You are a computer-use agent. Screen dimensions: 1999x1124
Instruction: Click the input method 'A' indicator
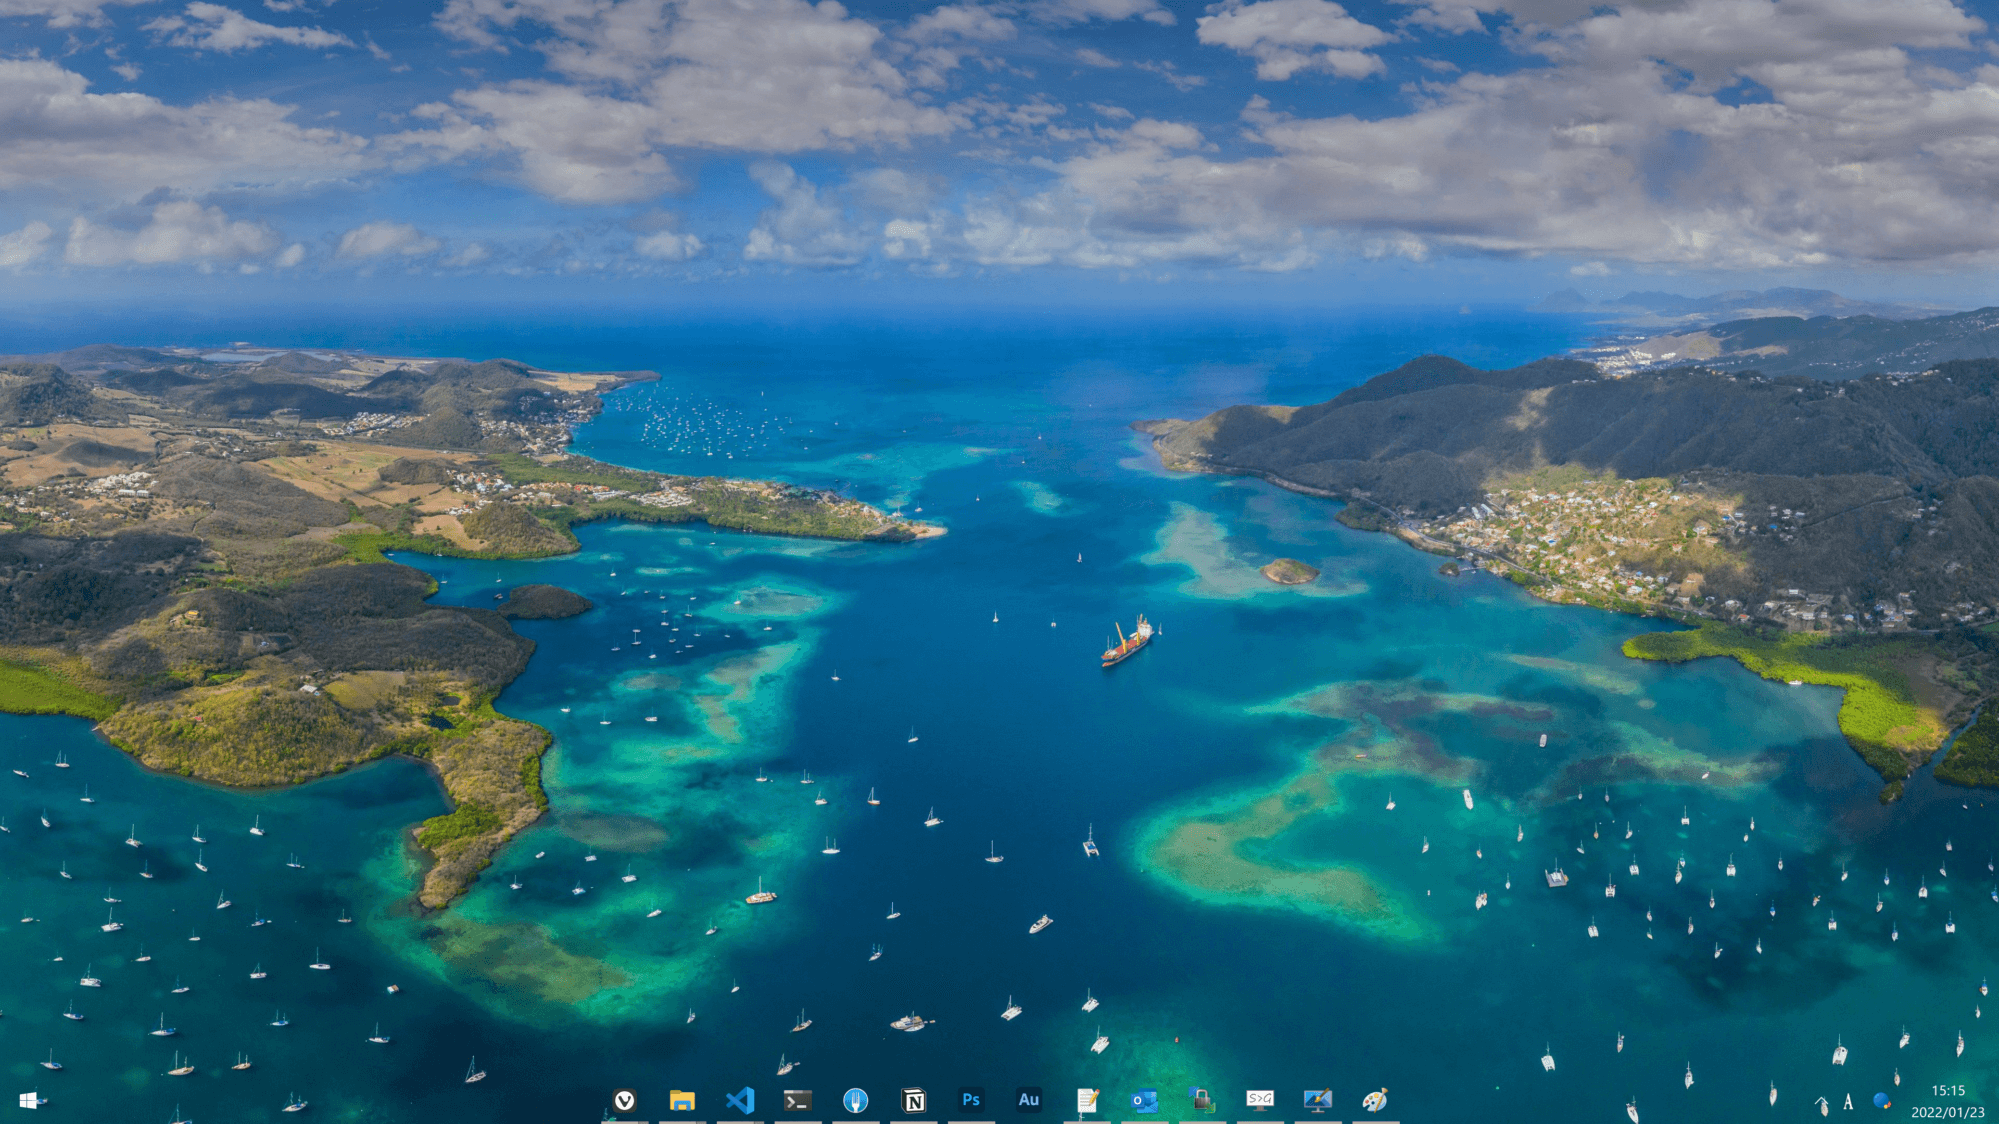1848,1102
